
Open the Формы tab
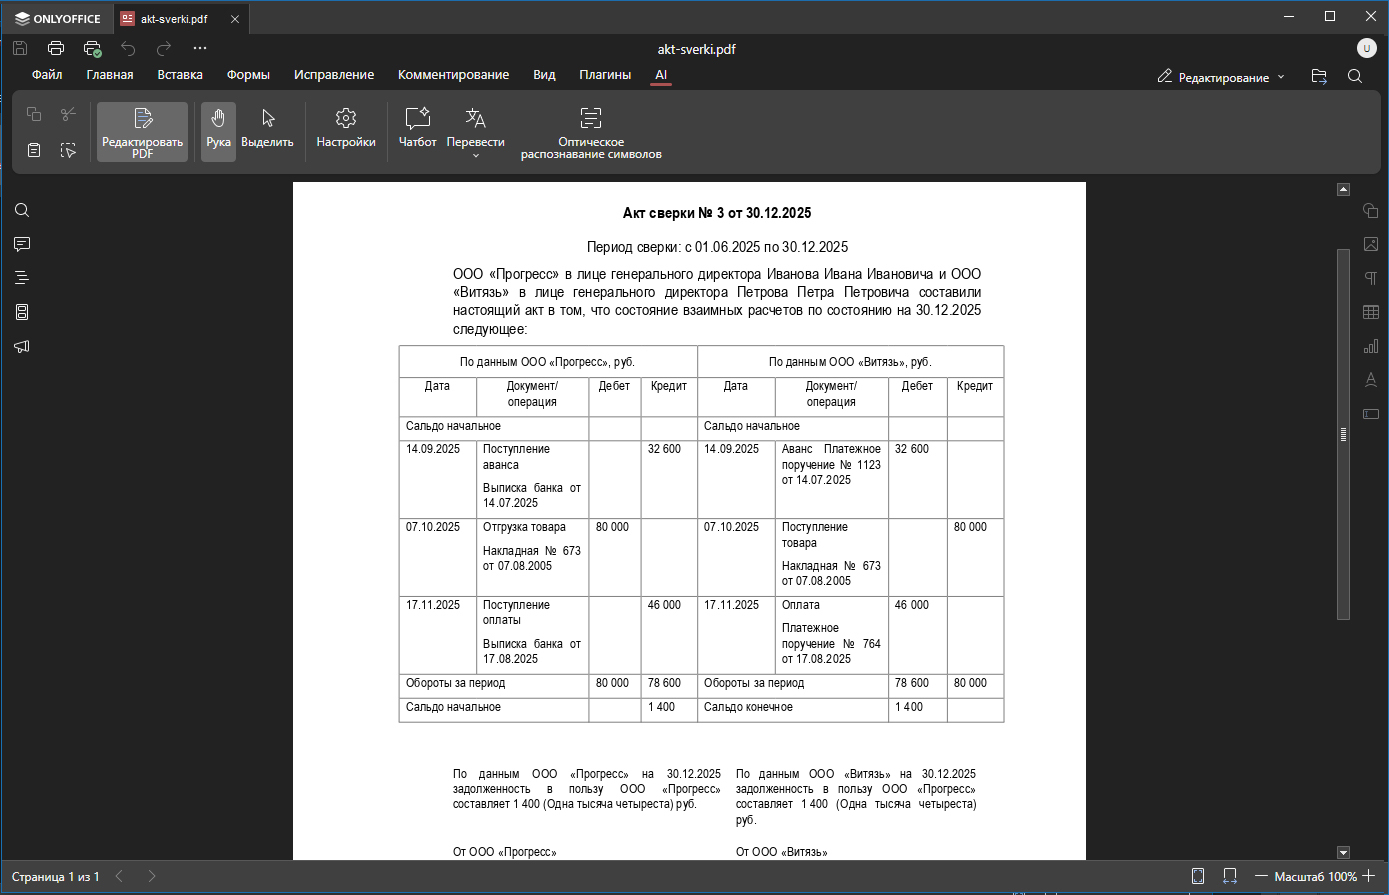(248, 75)
